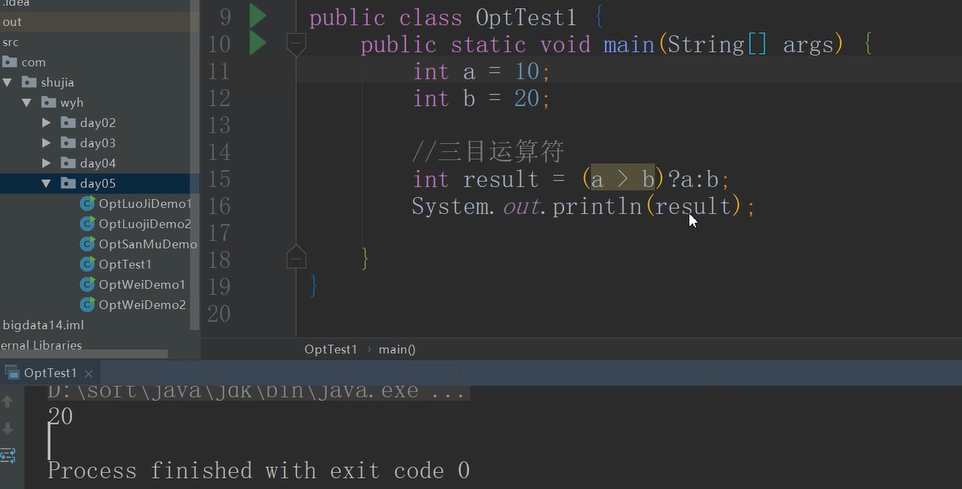Click value 20 on line 12
The height and width of the screenshot is (489, 962).
(527, 99)
